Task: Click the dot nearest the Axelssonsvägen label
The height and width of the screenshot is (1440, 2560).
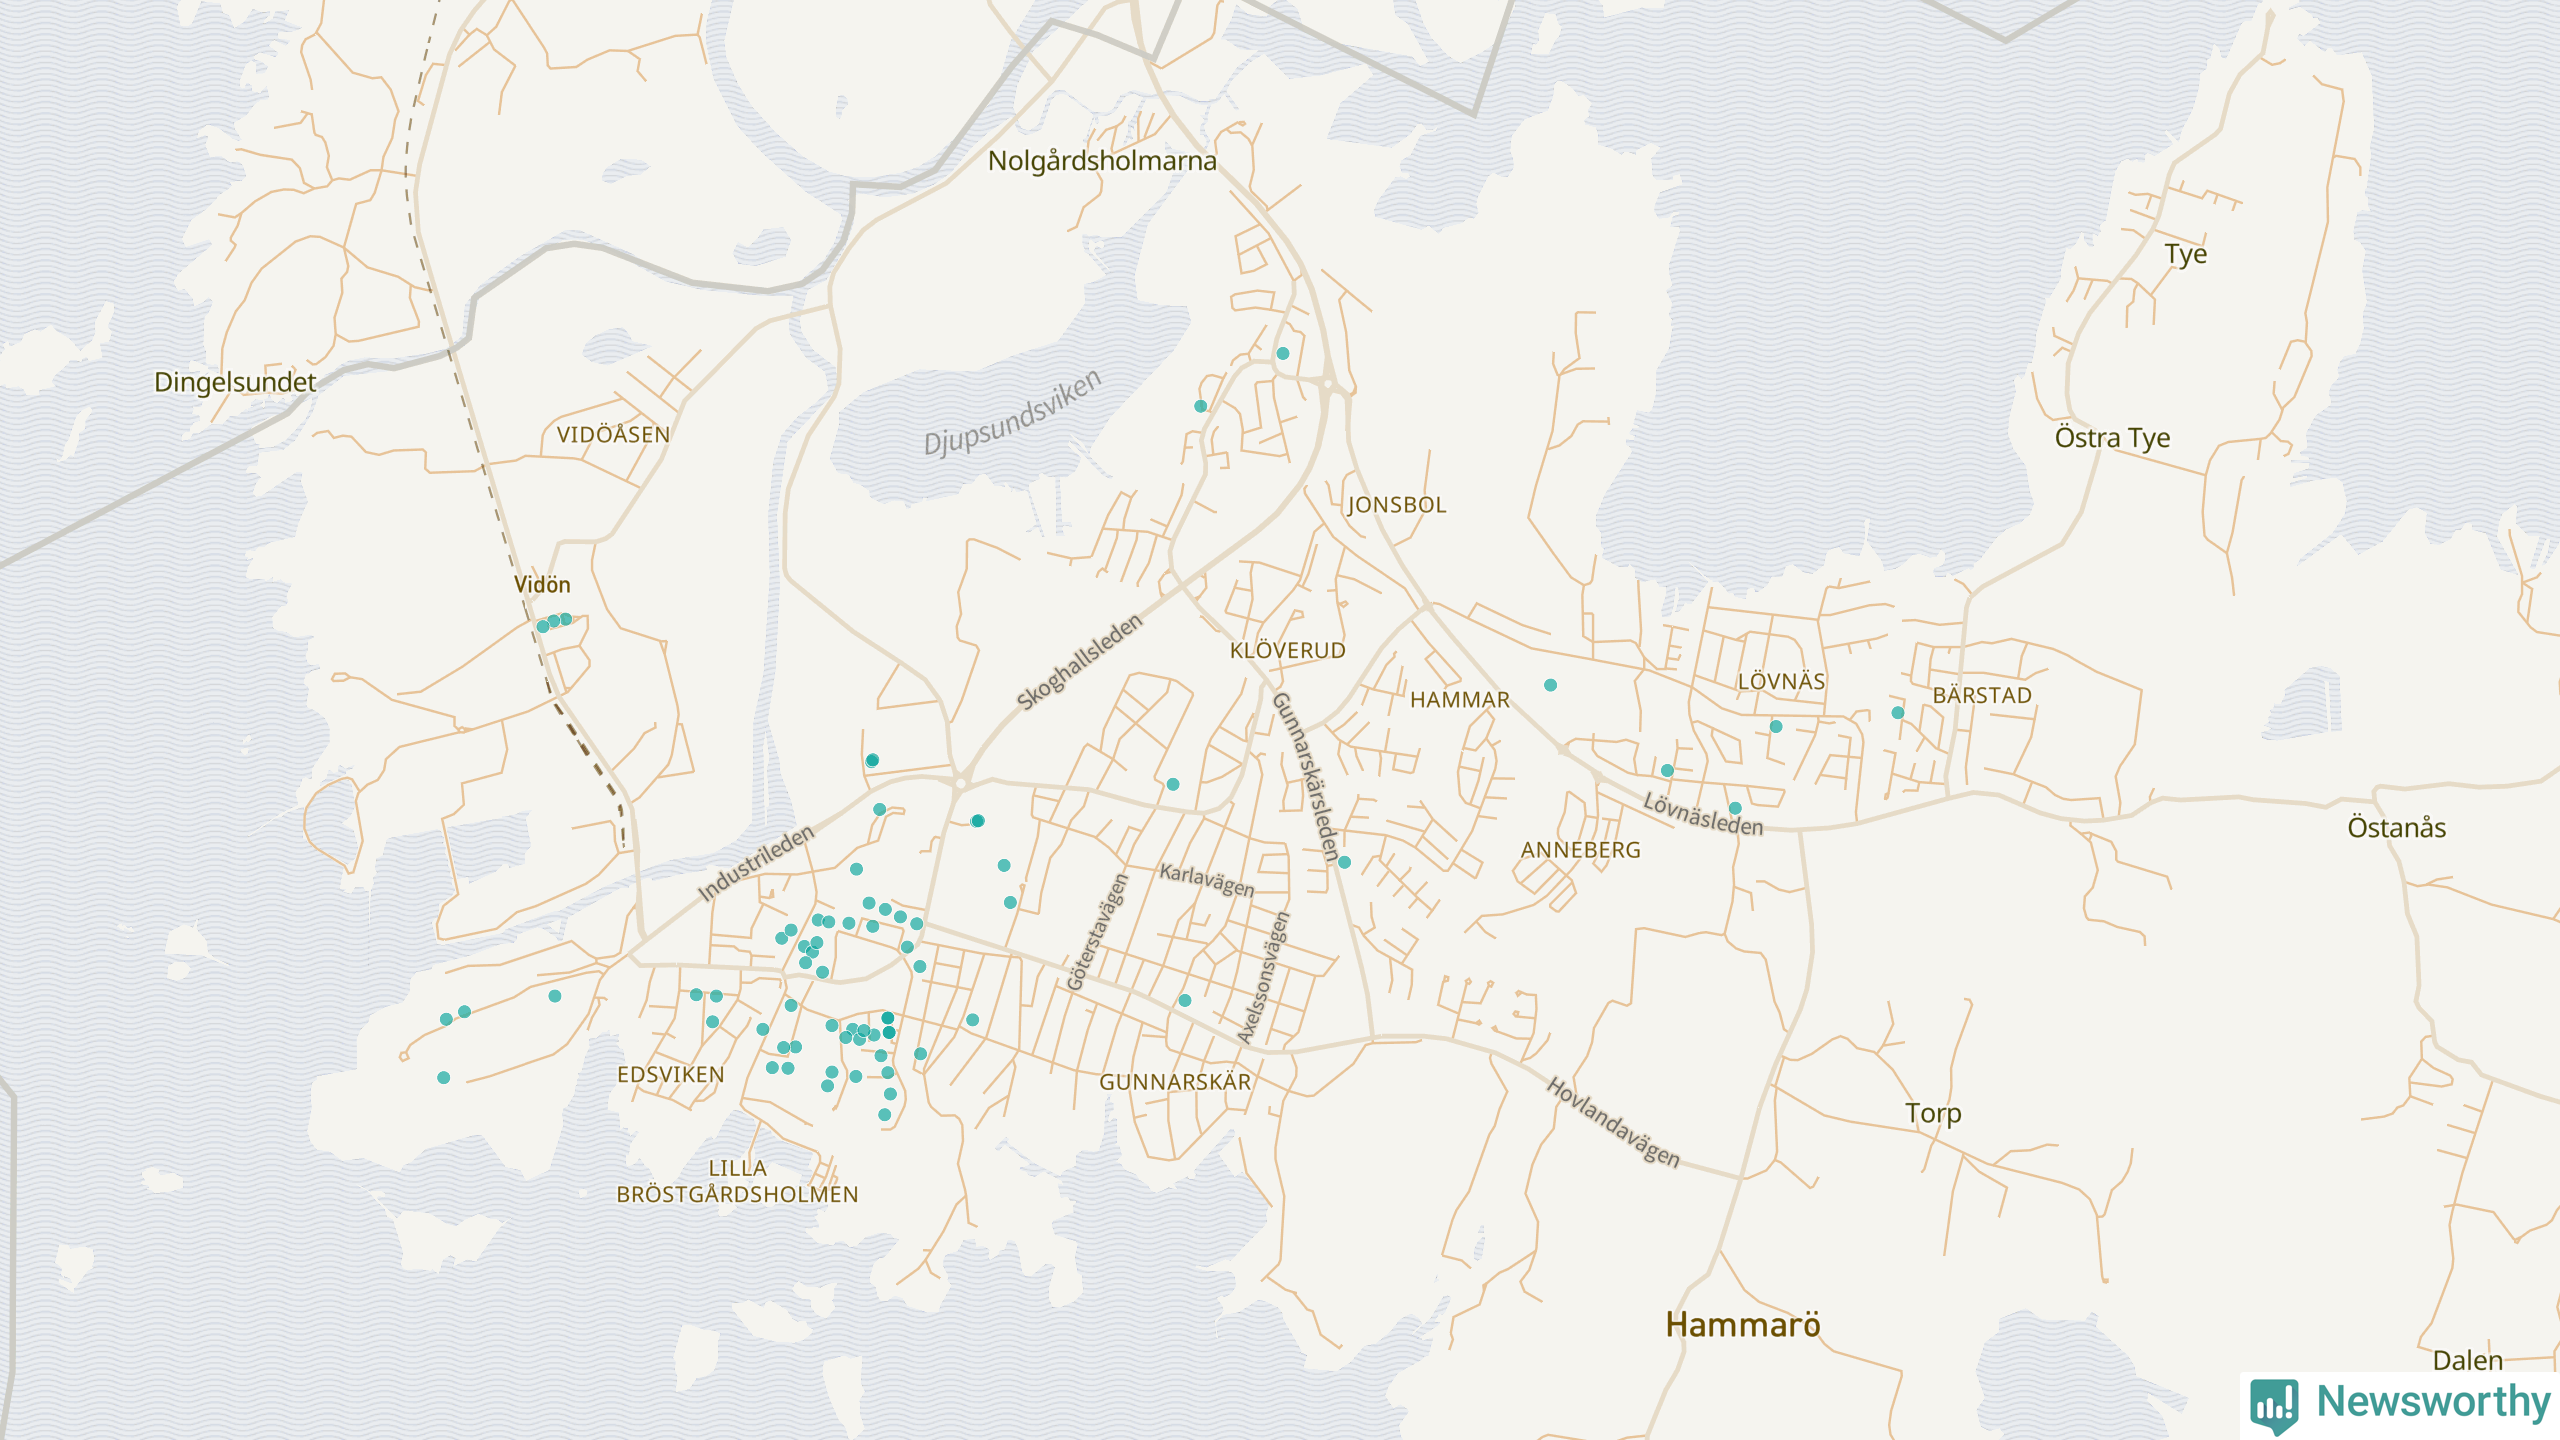Action: pos(1185,1000)
